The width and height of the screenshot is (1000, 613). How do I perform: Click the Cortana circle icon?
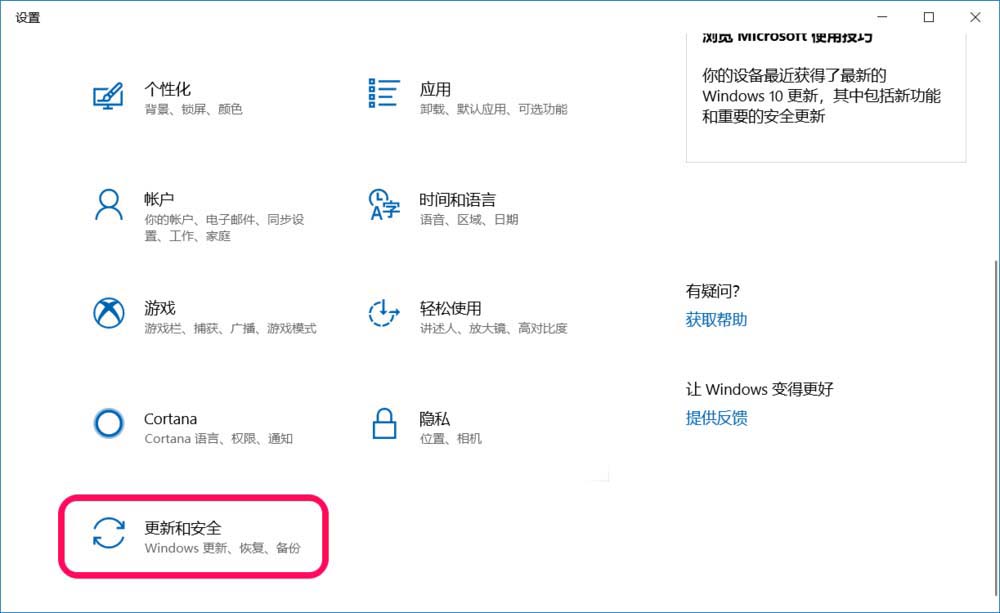[108, 424]
